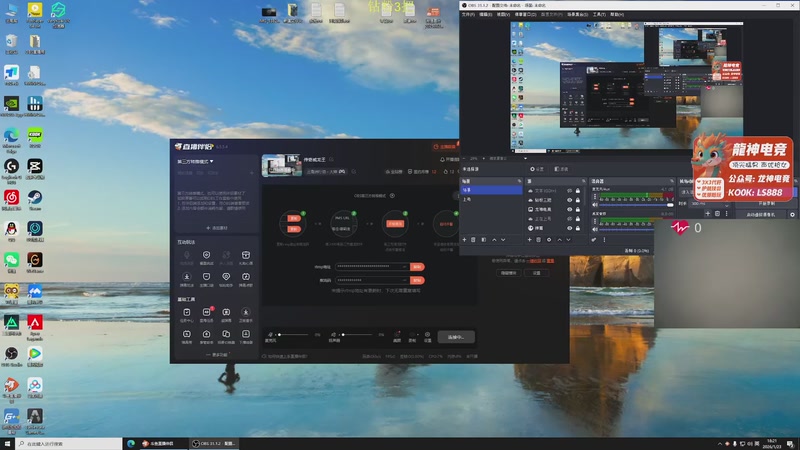Open 文件(F) menu in OBS
800x450 pixels.
click(468, 14)
